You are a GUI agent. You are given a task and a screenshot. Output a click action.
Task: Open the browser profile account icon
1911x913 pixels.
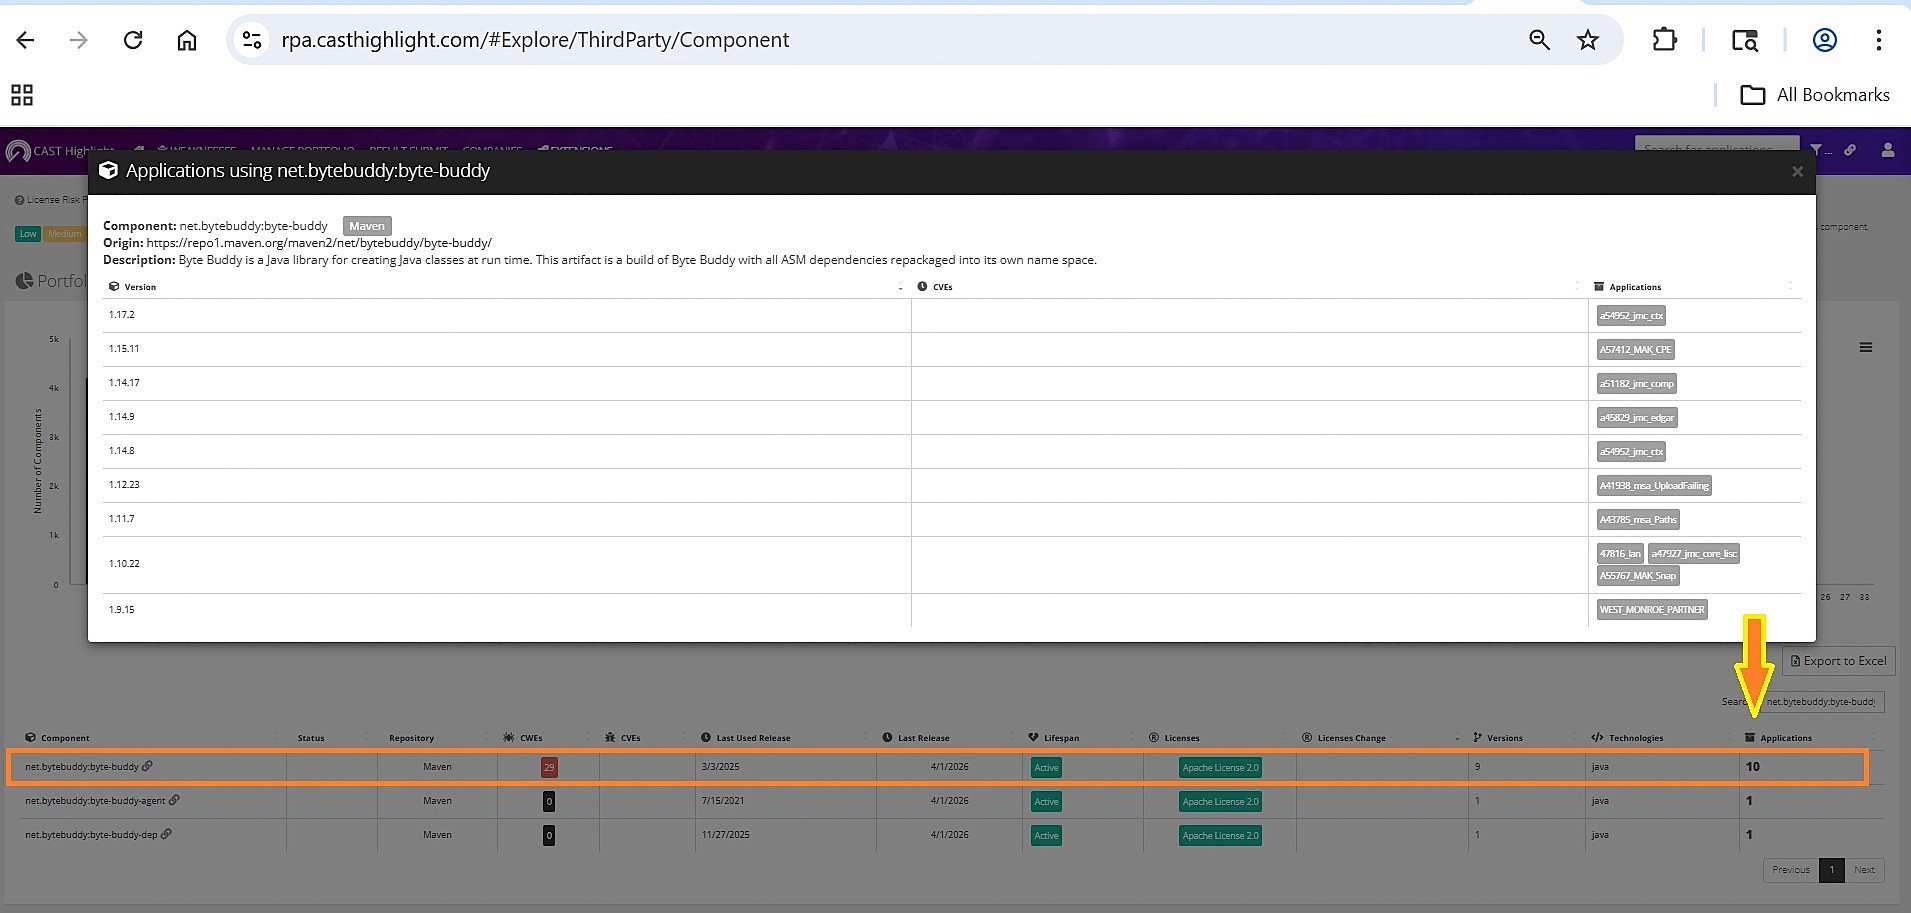coord(1825,40)
